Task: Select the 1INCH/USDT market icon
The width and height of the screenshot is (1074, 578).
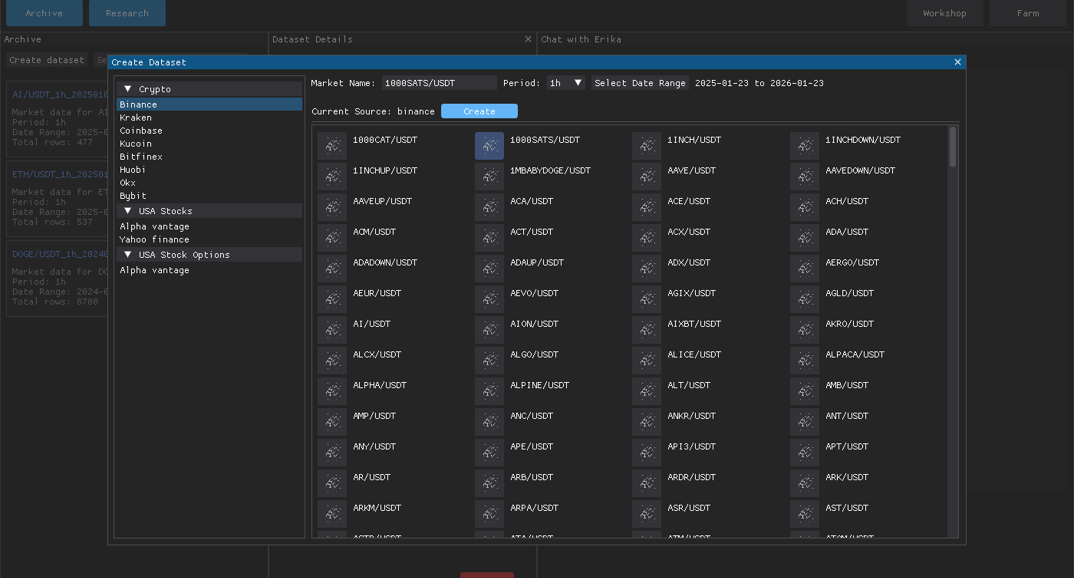Action: [x=647, y=146]
